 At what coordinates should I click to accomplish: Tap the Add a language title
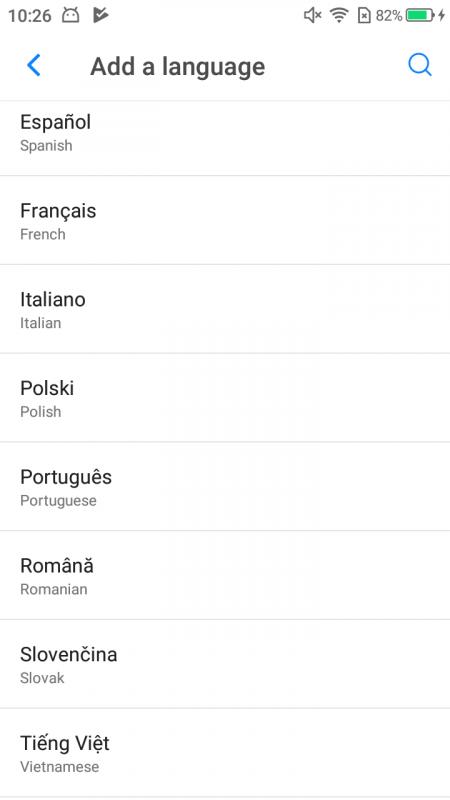pyautogui.click(x=178, y=67)
